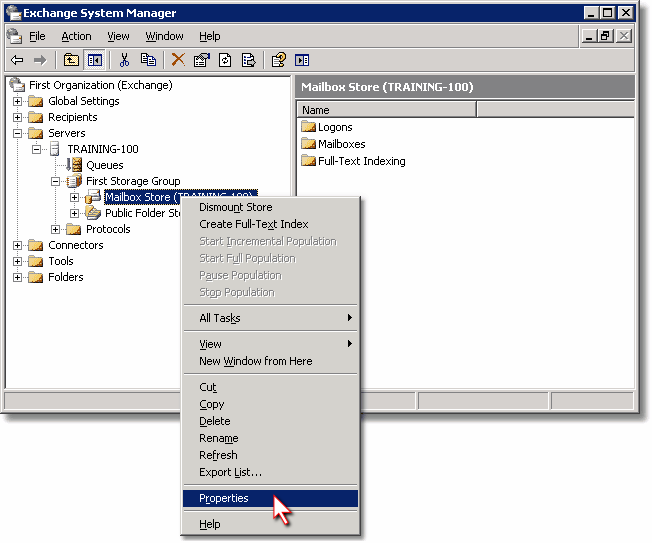Click the last toolbar icon after Help
This screenshot has height=543, width=652.
click(302, 60)
